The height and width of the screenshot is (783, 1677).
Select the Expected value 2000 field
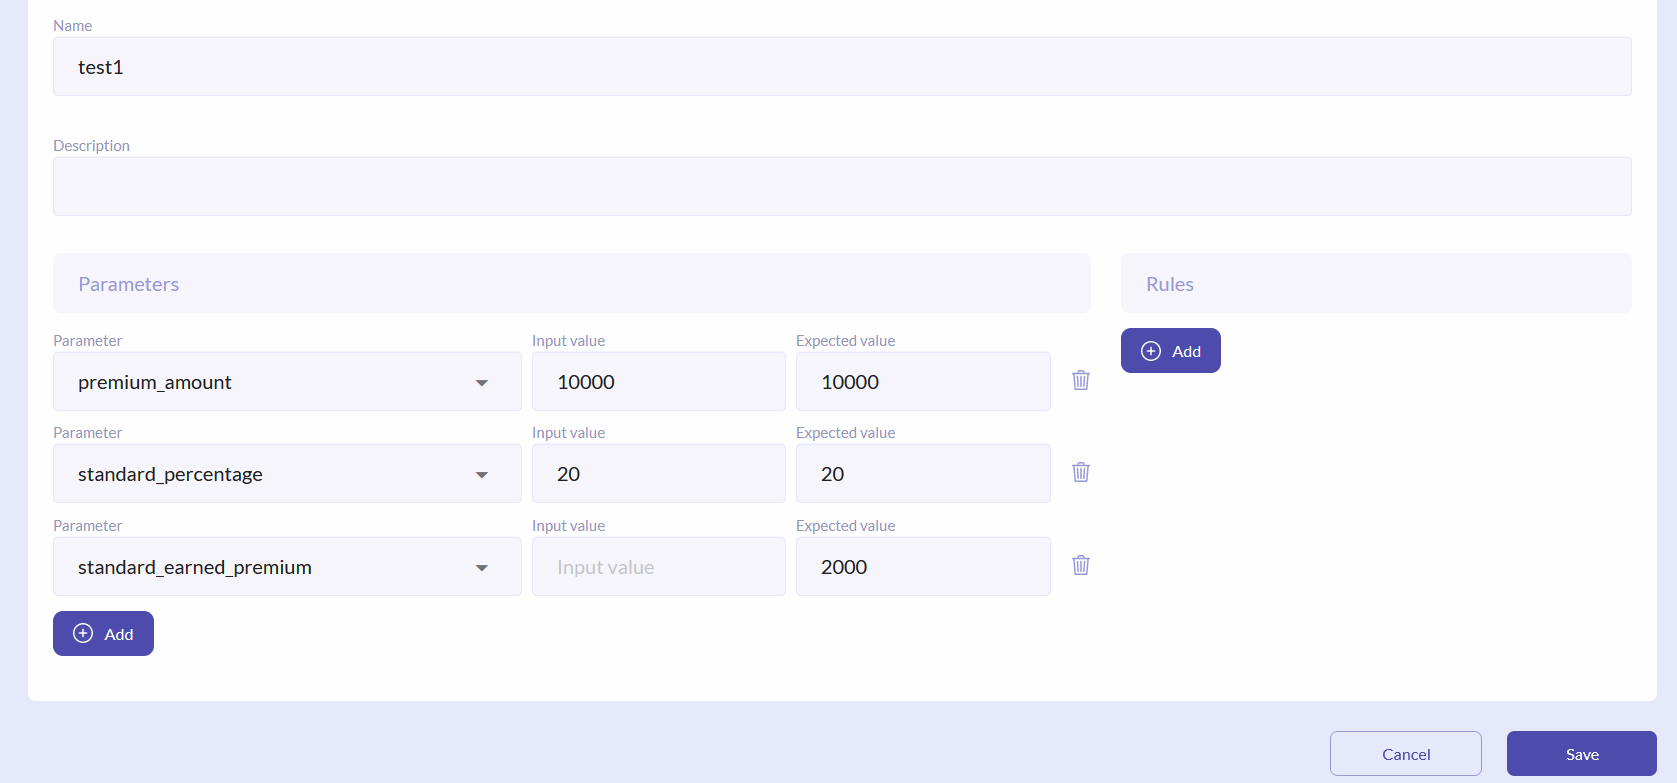point(922,566)
